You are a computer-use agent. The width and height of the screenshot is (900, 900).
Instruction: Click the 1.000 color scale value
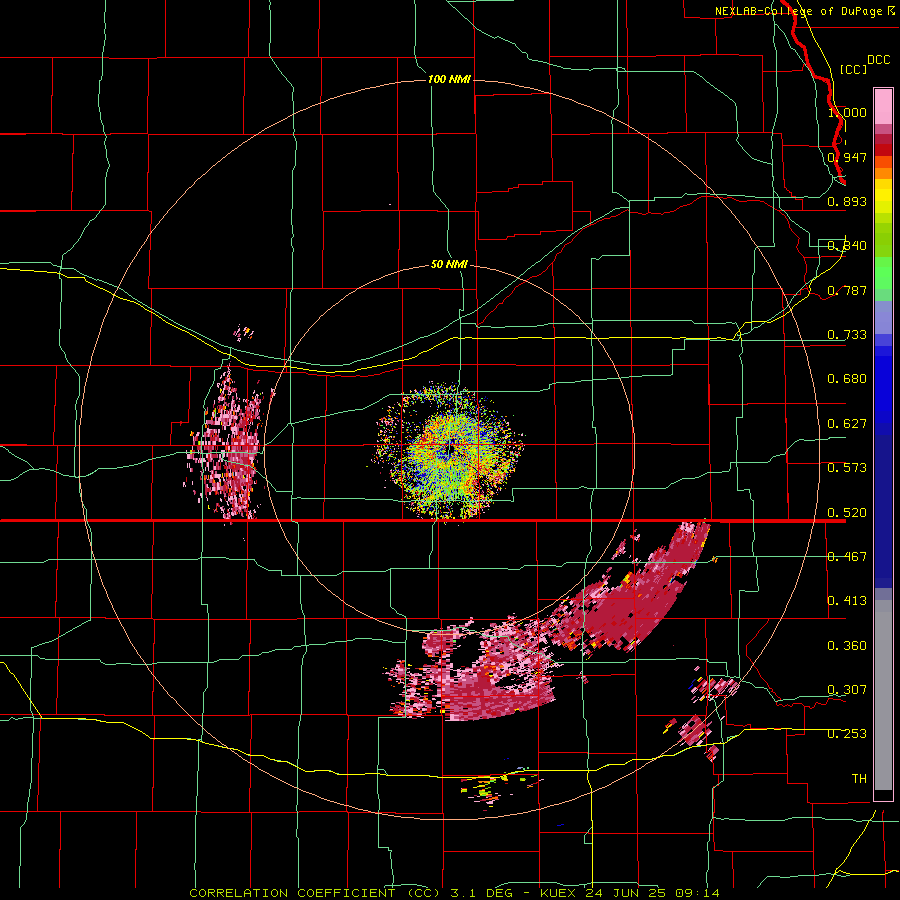pyautogui.click(x=847, y=112)
